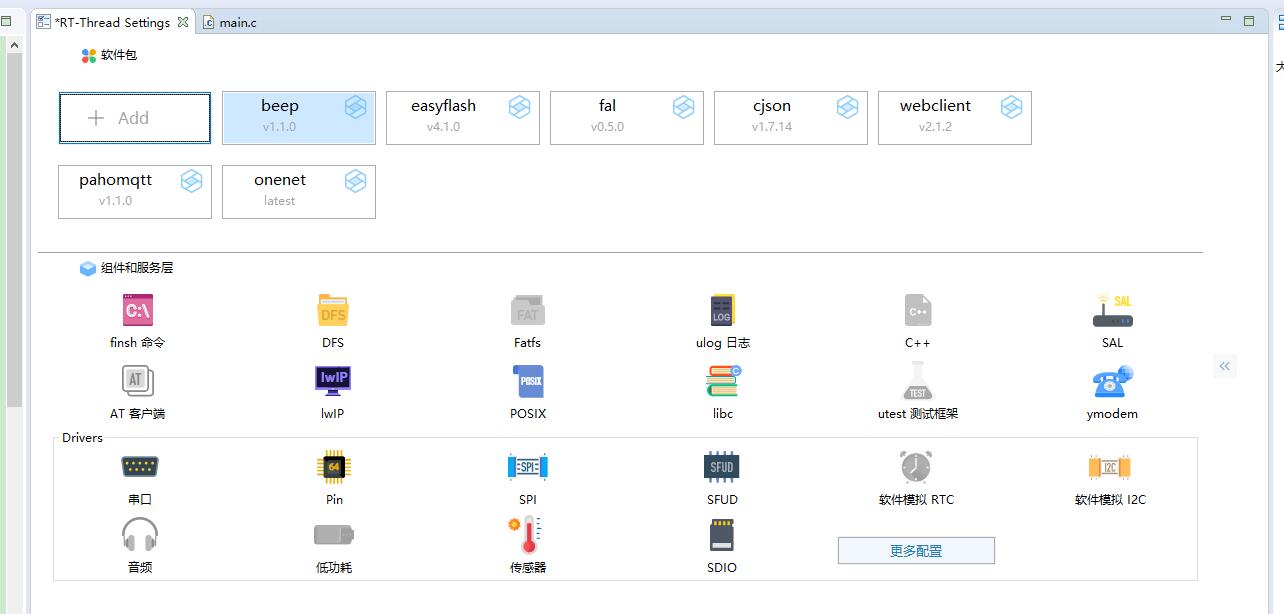Minimize the editor area

(x=1226, y=20)
